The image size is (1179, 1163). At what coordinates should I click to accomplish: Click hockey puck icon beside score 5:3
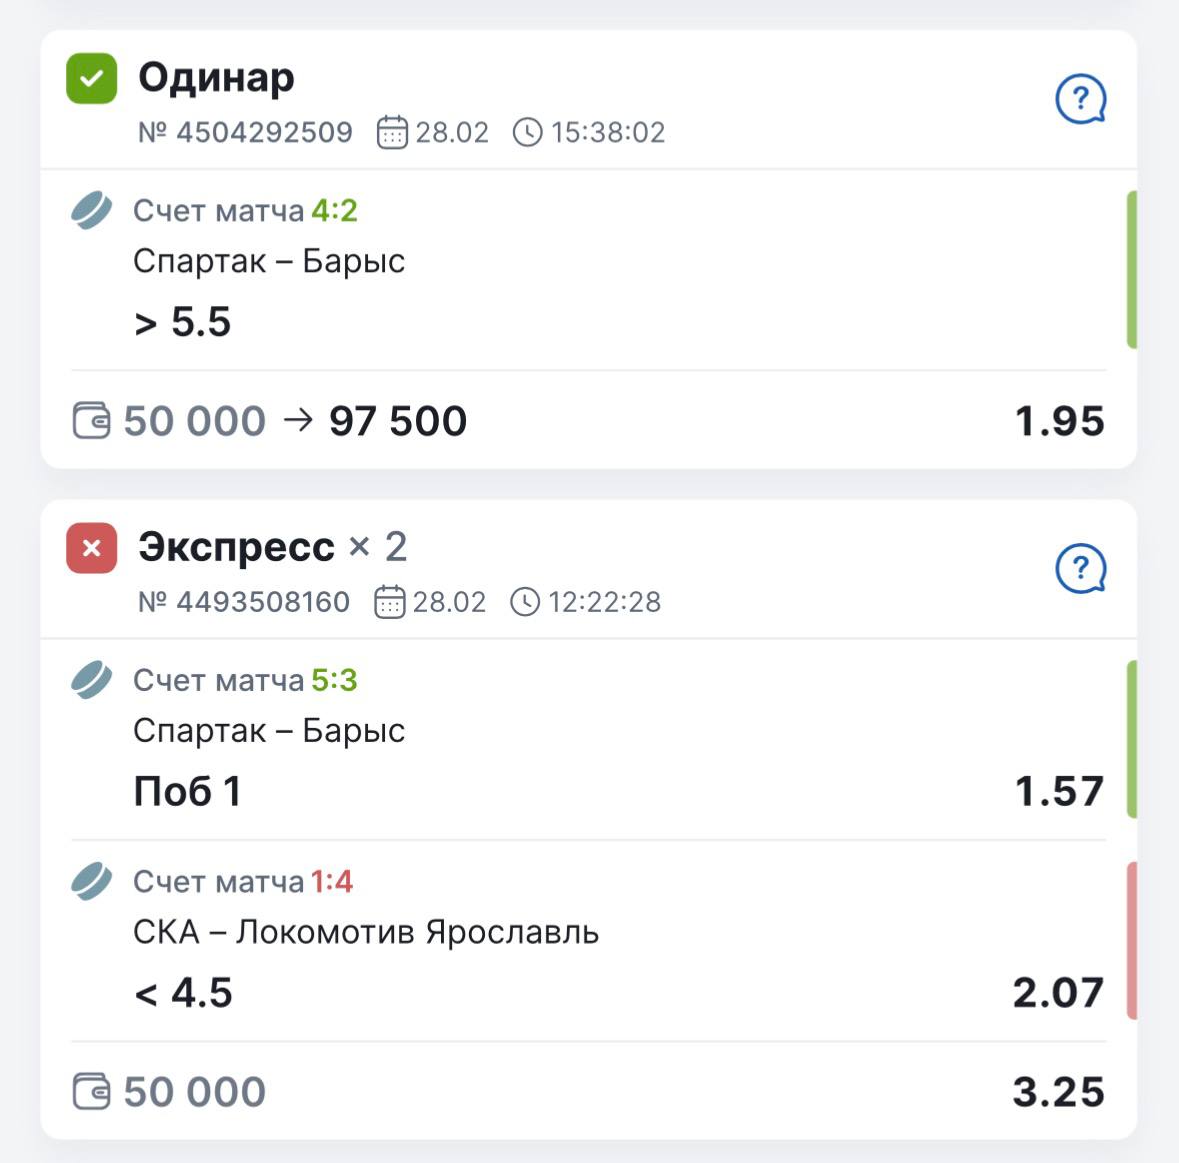91,681
